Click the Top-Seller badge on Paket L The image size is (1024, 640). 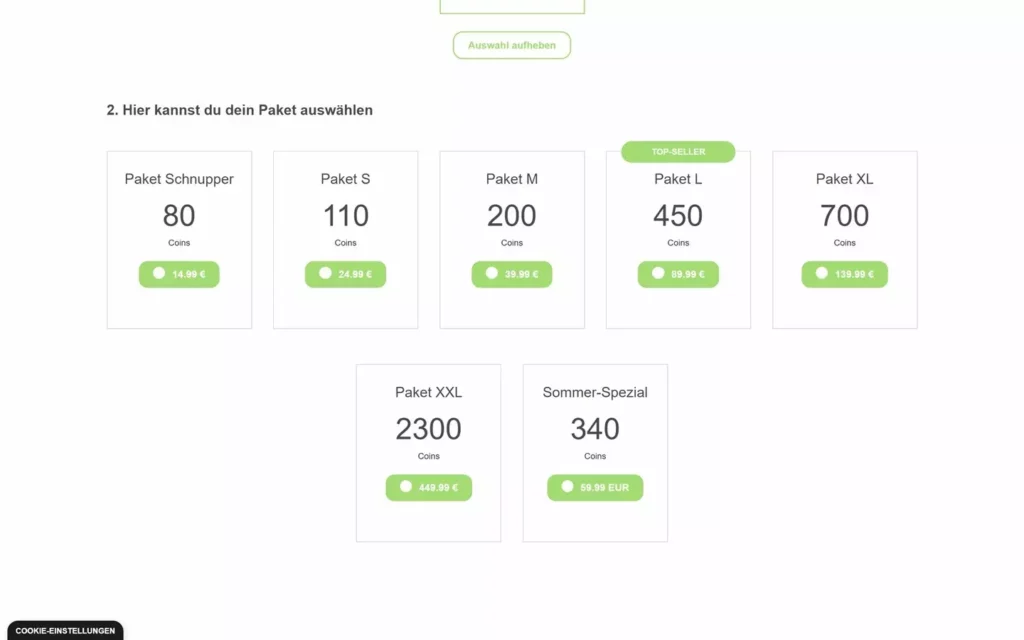point(678,152)
